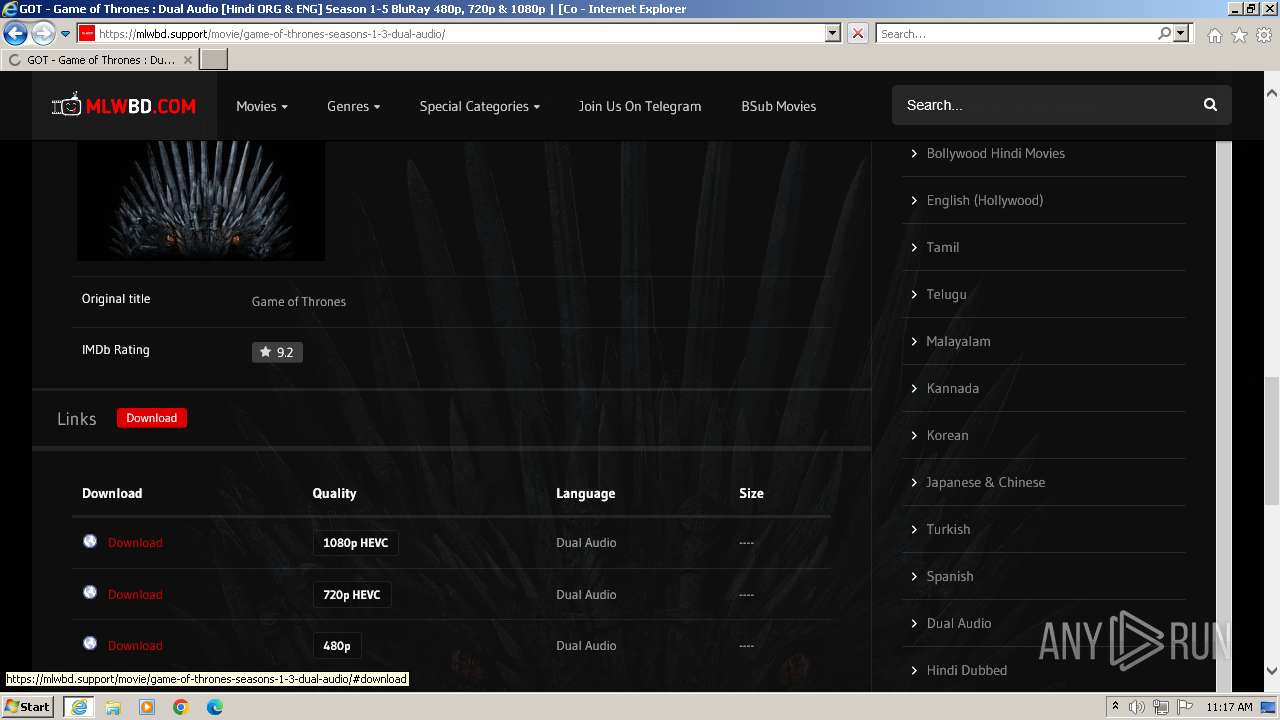Click the 1080p HEVC Download link
This screenshot has height=720, width=1280.
point(135,542)
